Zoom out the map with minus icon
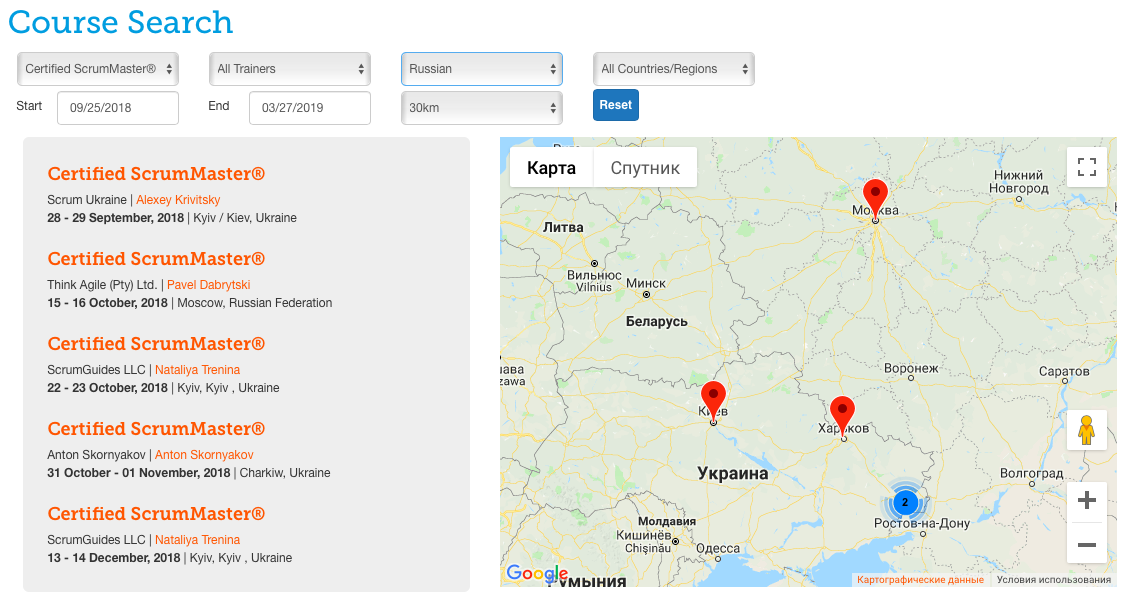This screenshot has height=613, width=1140. [x=1086, y=544]
